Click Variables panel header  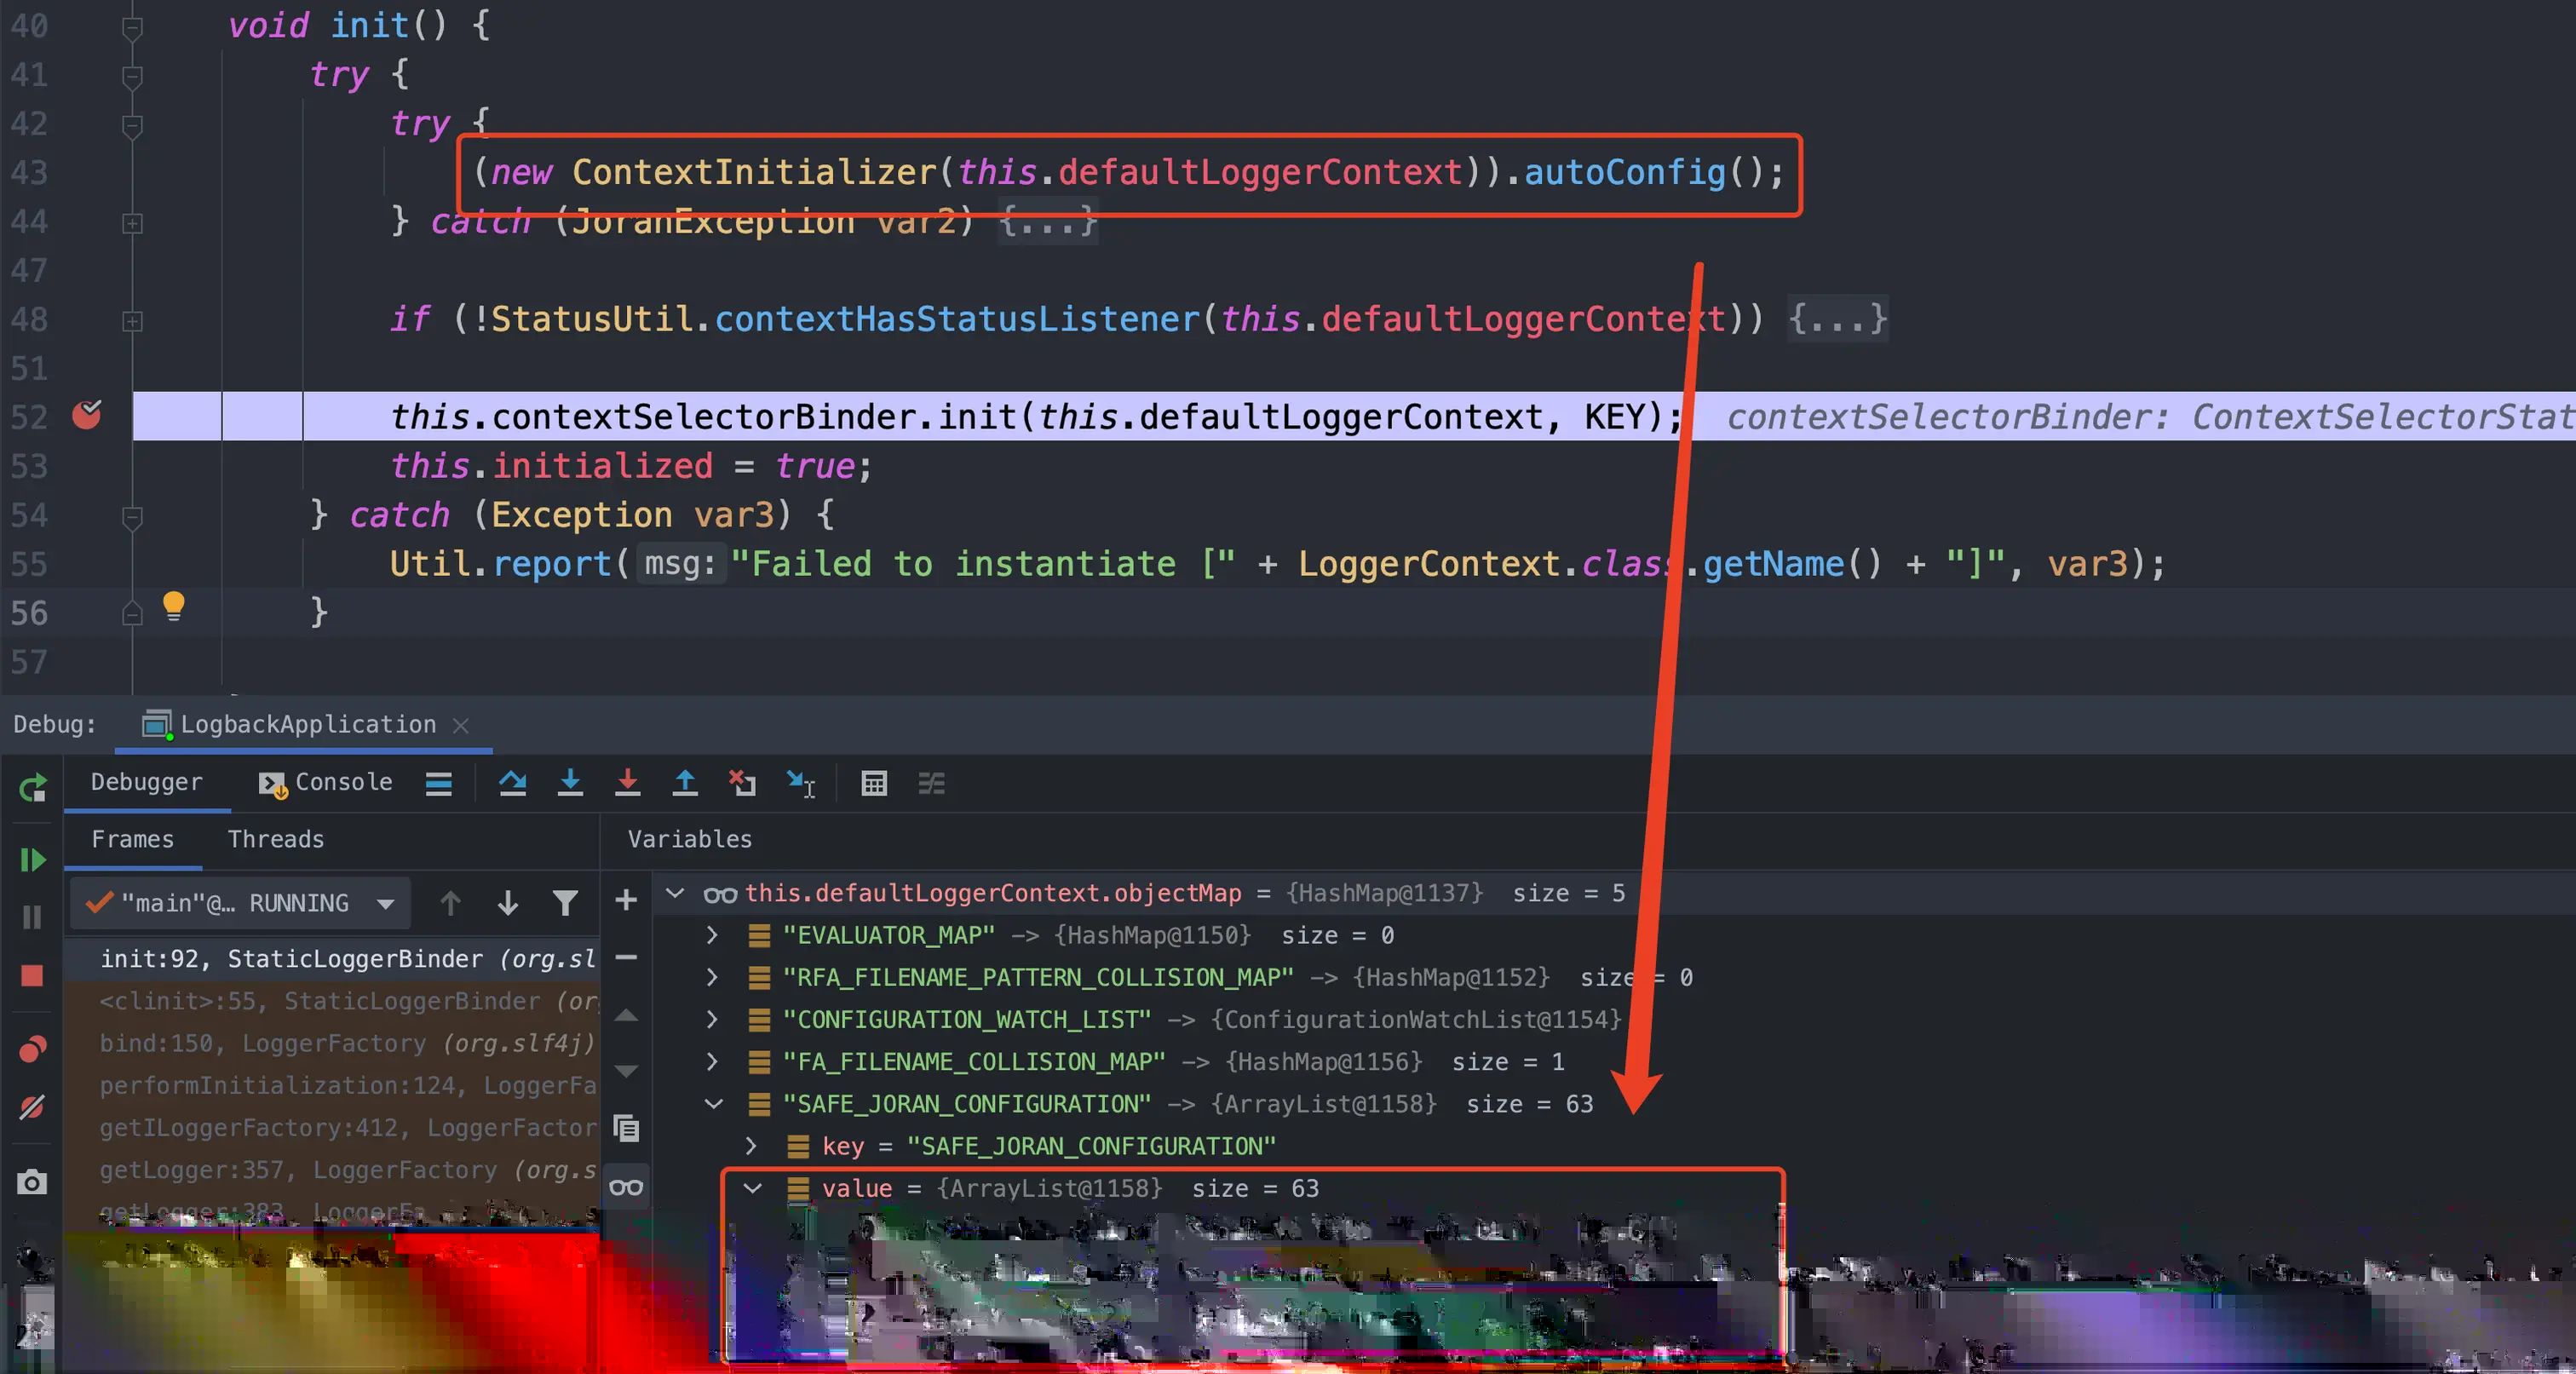(x=690, y=839)
